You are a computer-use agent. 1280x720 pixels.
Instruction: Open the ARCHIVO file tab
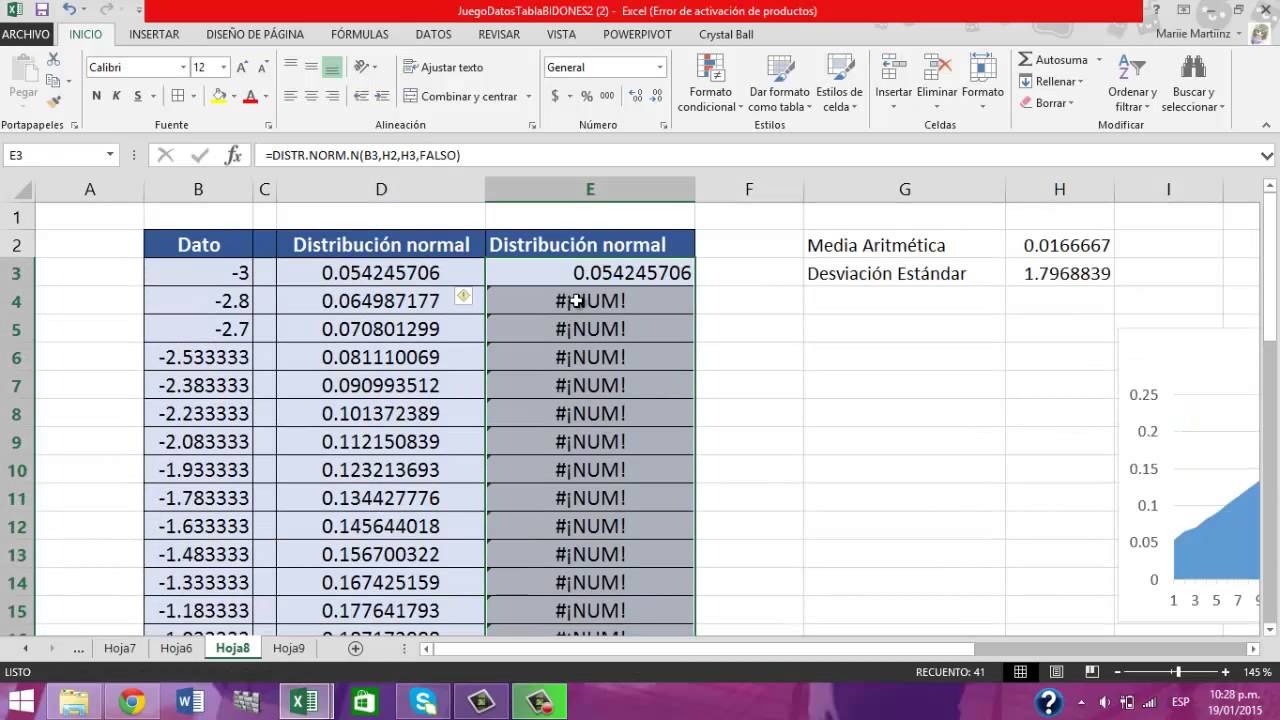26,34
